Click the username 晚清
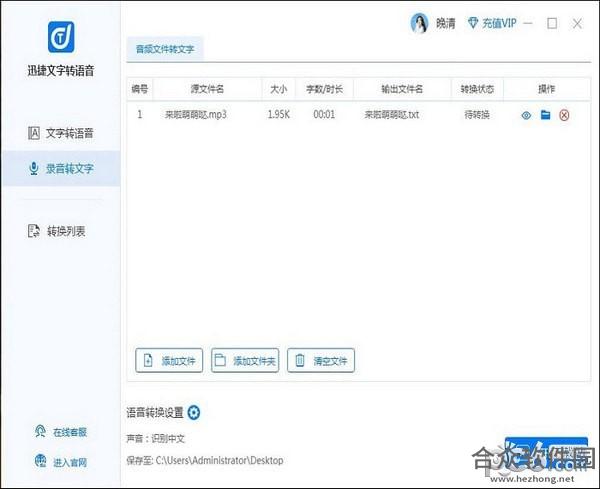 (x=446, y=23)
